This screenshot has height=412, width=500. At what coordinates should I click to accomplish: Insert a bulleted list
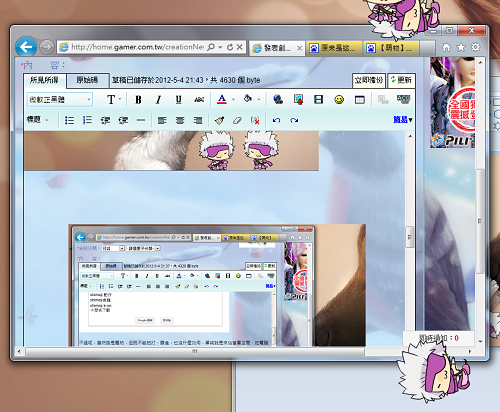[69, 120]
